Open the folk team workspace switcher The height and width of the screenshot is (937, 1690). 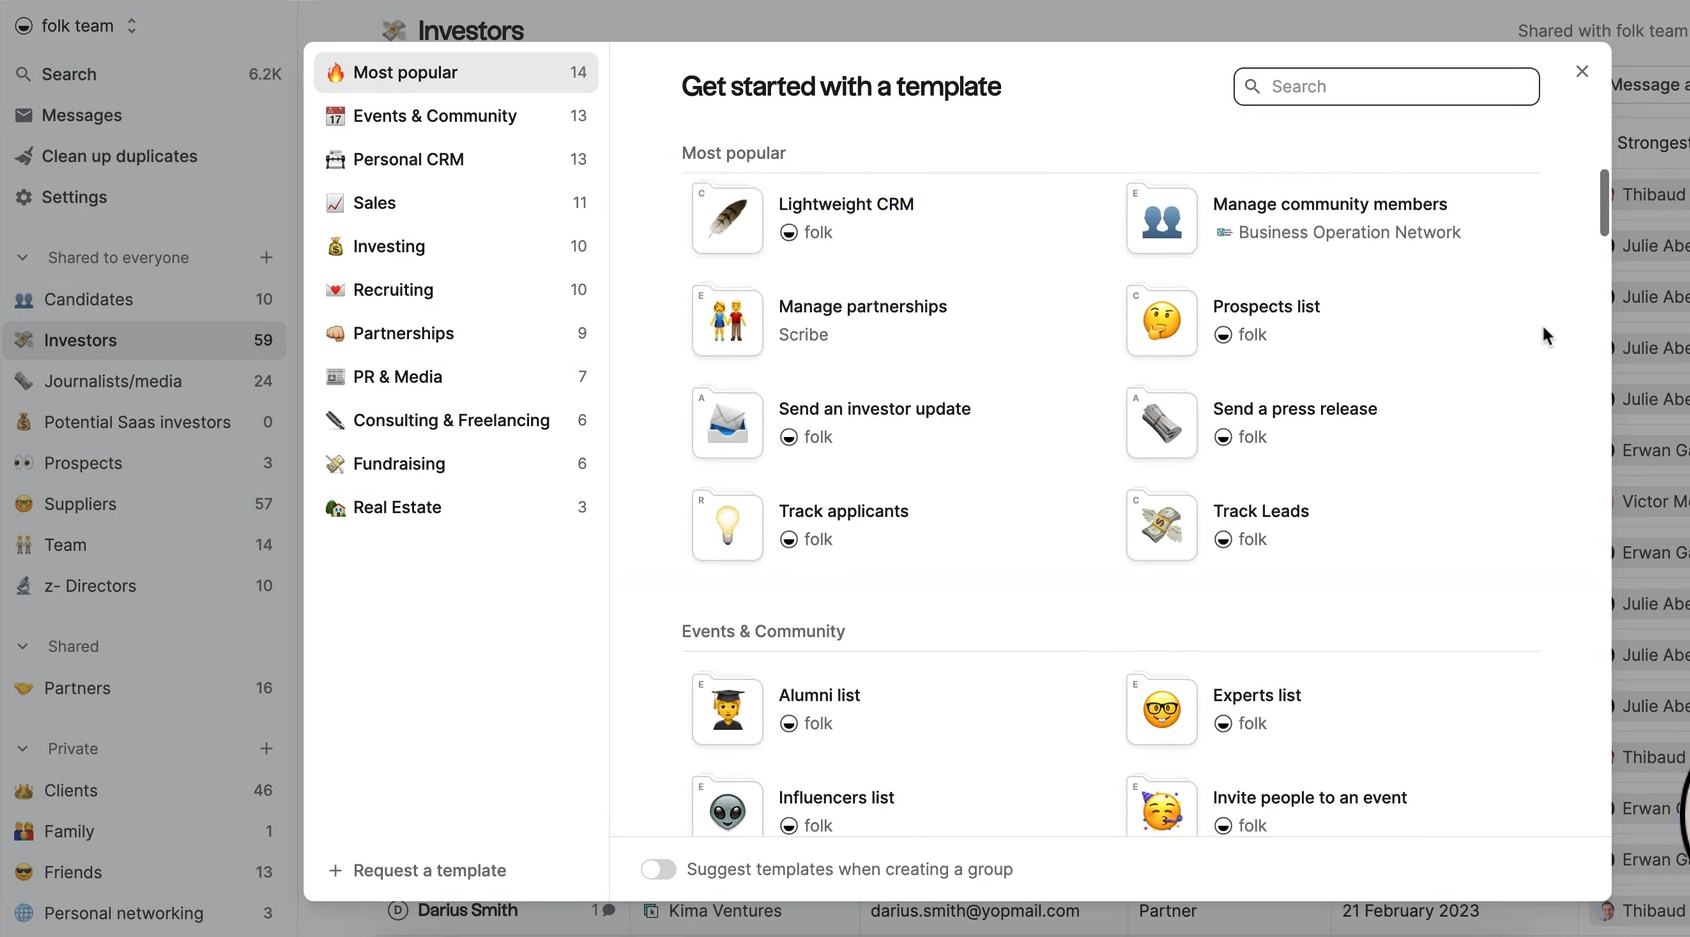tap(78, 26)
